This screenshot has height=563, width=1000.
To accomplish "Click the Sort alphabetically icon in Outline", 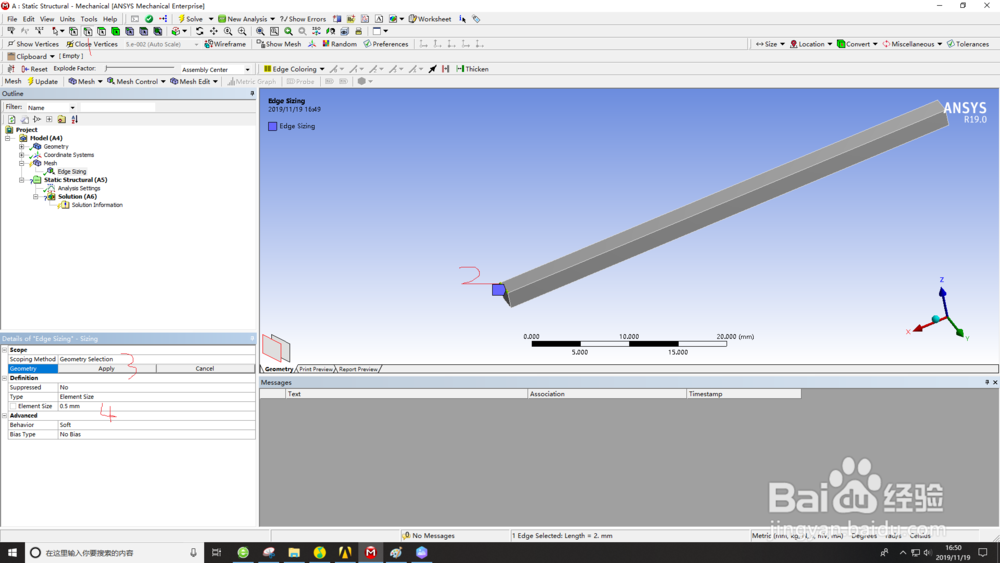I will [x=75, y=119].
